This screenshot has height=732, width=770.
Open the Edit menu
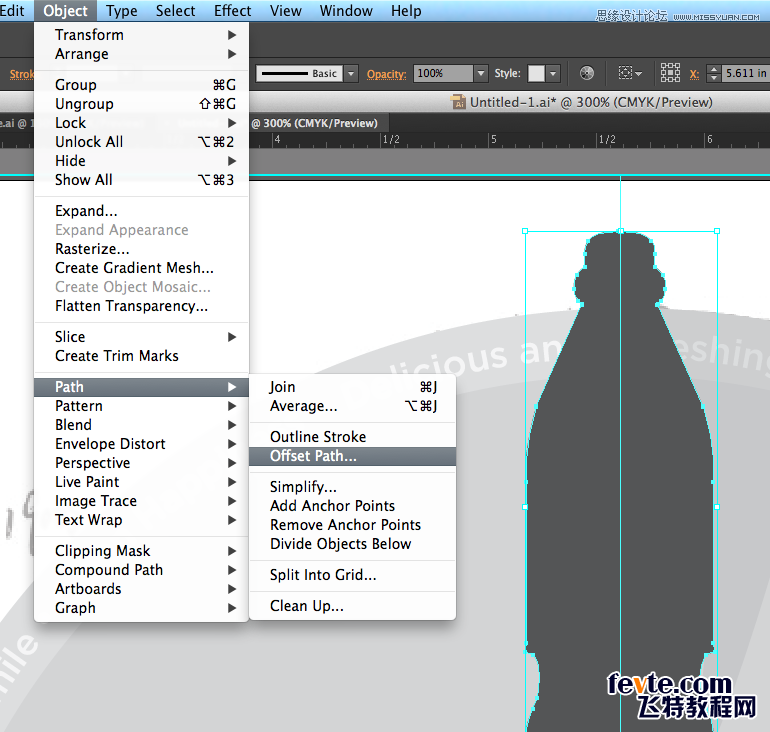coord(12,11)
